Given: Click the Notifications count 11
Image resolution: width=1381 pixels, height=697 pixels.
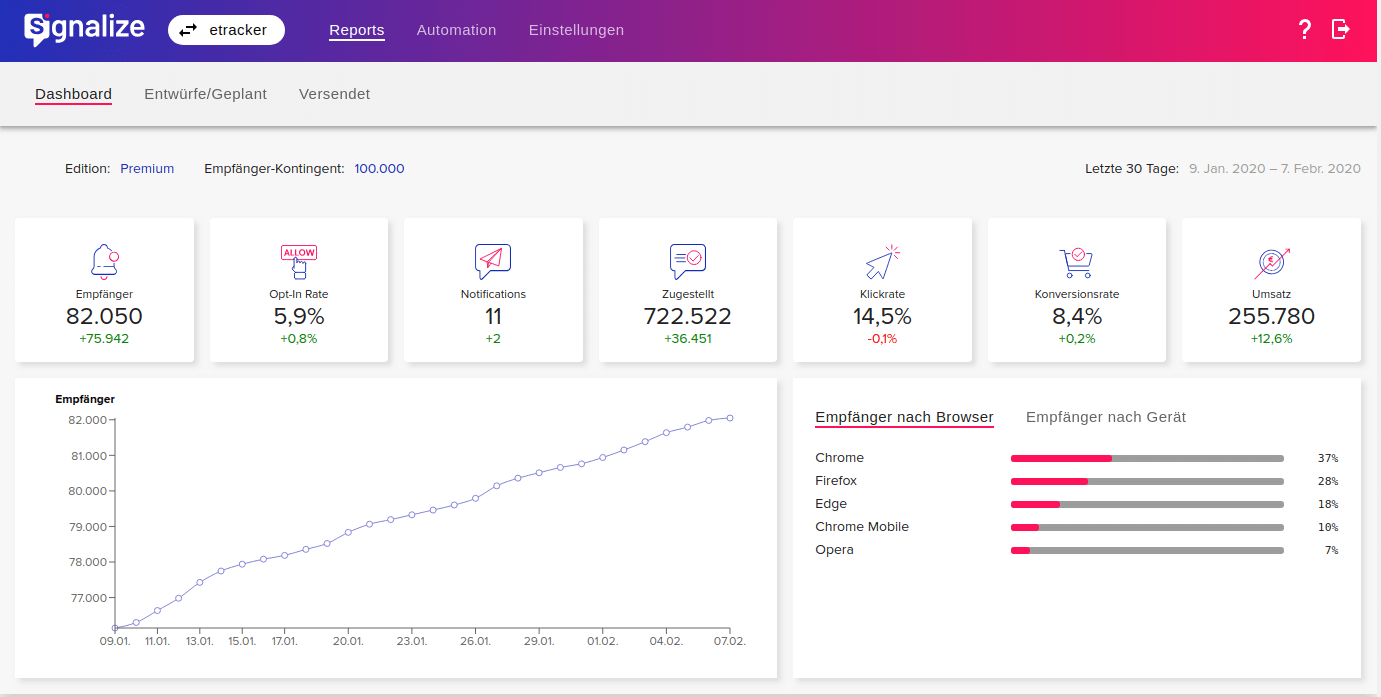Looking at the screenshot, I should (493, 317).
